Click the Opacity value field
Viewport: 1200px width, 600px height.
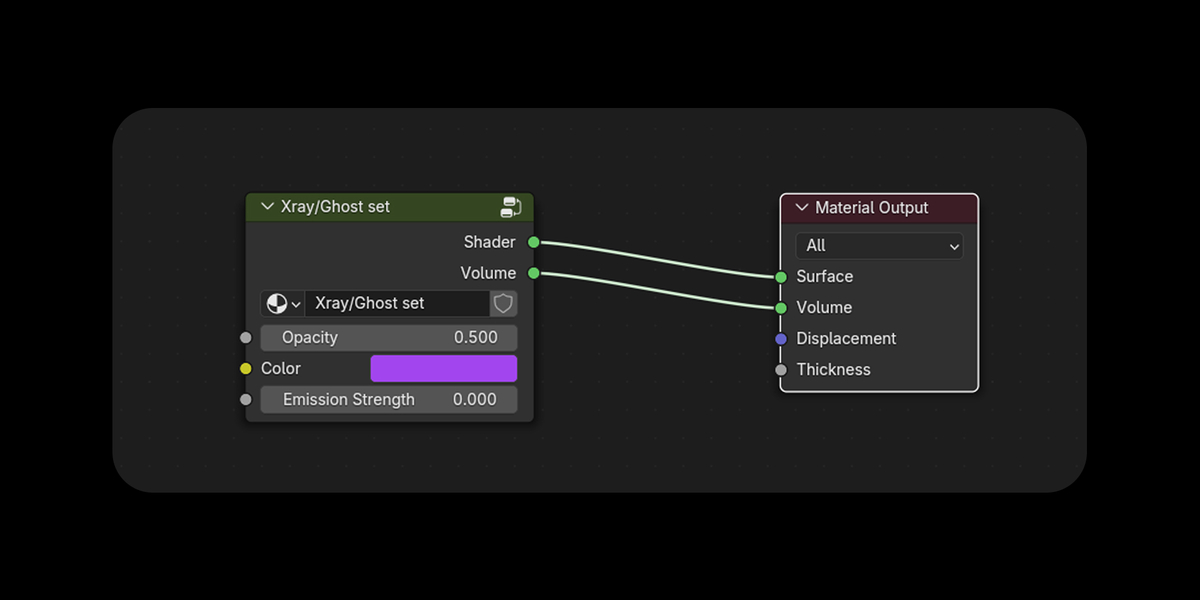point(389,337)
